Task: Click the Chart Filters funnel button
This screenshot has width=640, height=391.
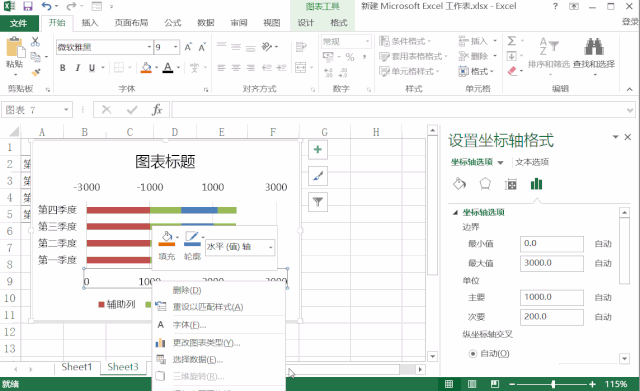Action: coord(318,202)
